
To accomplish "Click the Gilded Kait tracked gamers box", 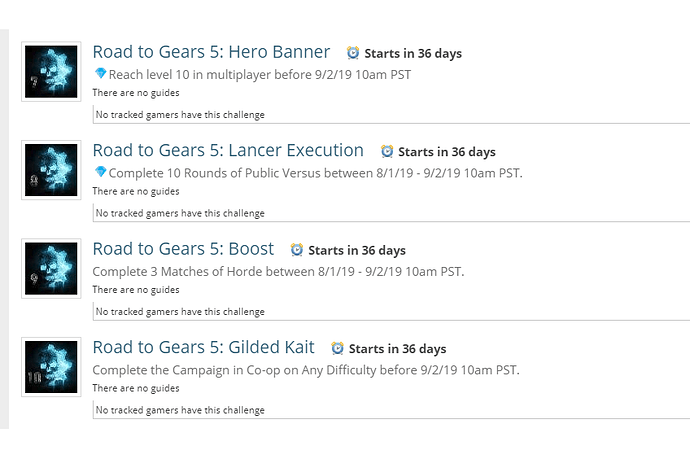I will tap(390, 410).
